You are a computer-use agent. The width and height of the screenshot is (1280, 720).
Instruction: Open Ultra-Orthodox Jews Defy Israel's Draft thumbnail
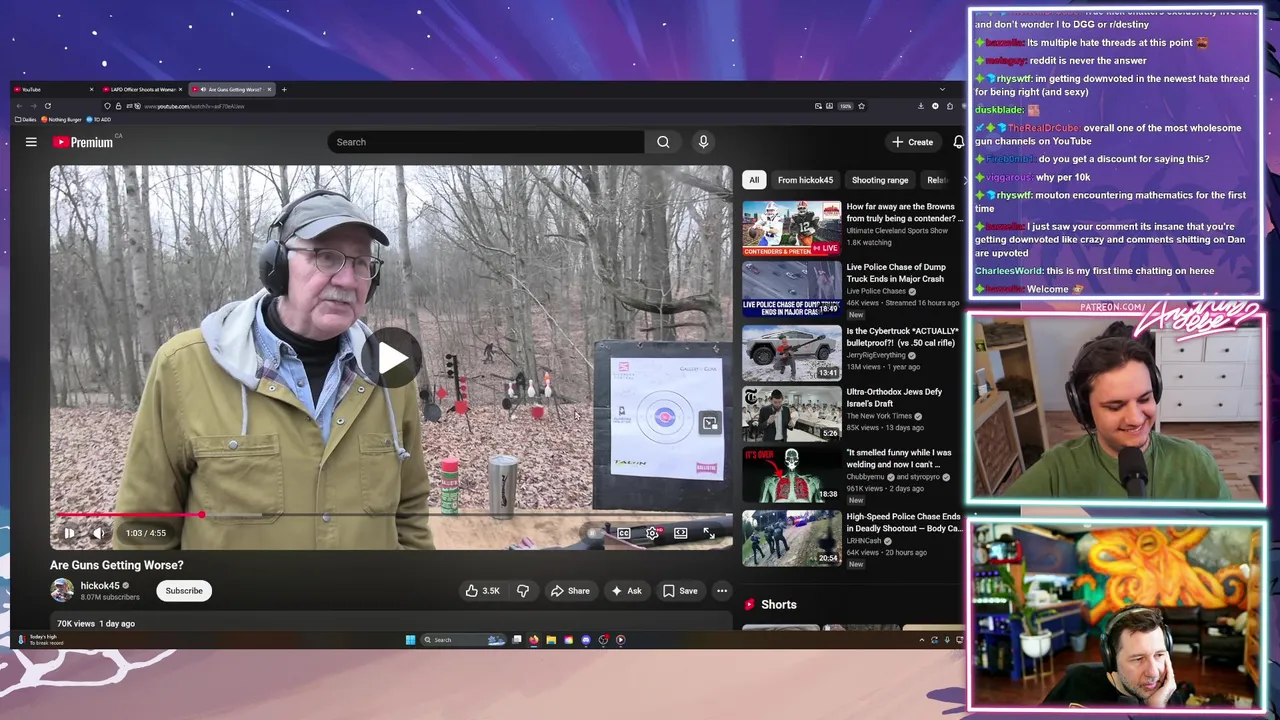[792, 413]
